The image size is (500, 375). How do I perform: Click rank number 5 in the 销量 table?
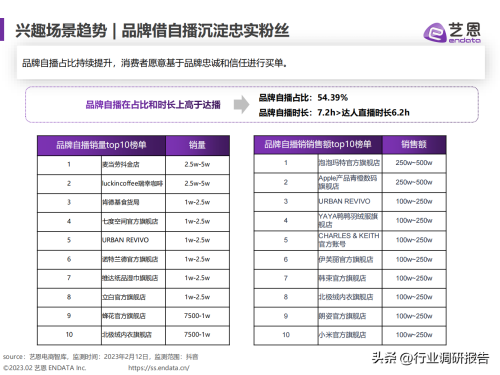(69, 240)
